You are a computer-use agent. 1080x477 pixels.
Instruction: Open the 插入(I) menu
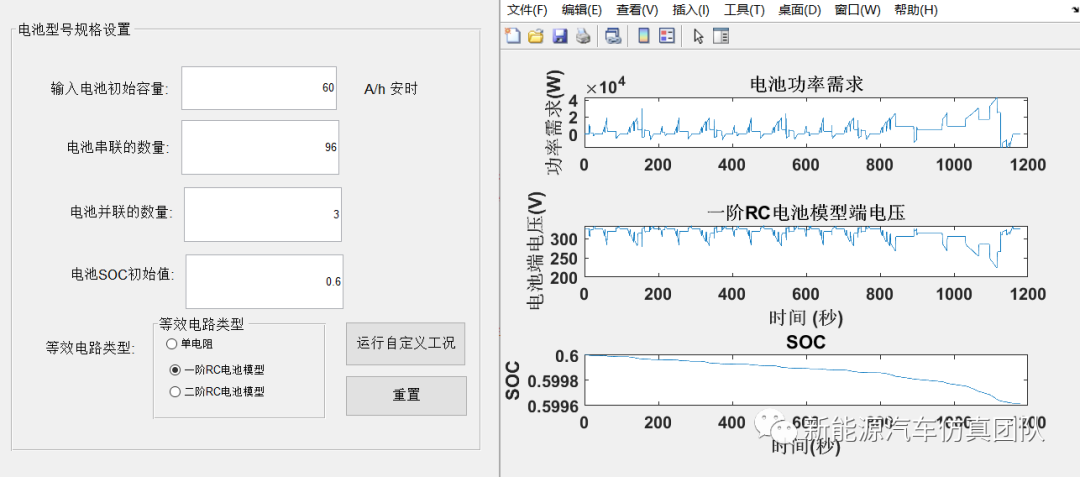(x=691, y=10)
